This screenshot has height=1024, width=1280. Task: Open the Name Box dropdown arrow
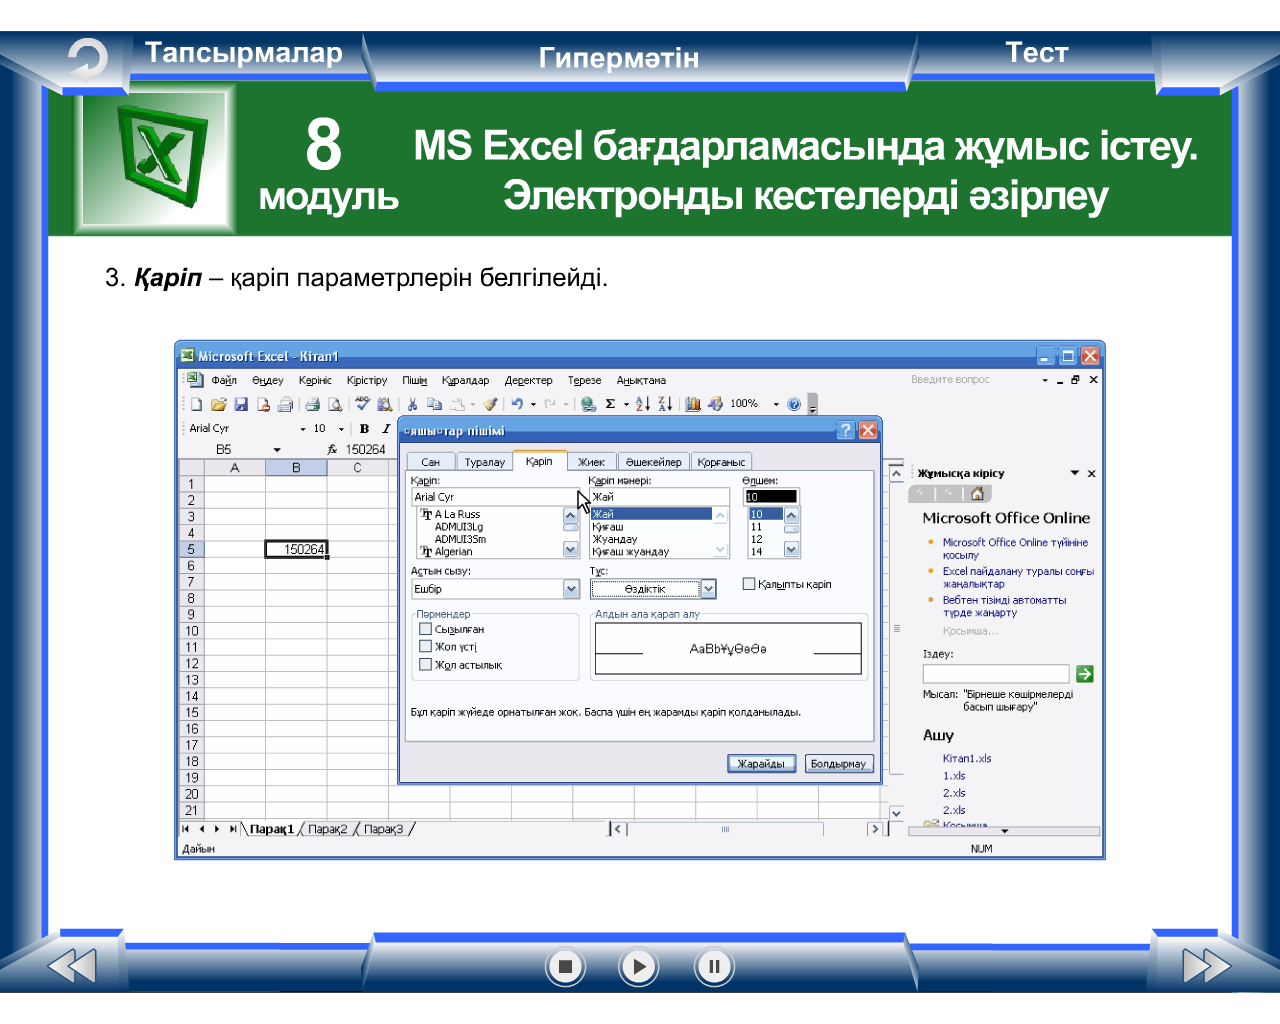pyautogui.click(x=277, y=450)
